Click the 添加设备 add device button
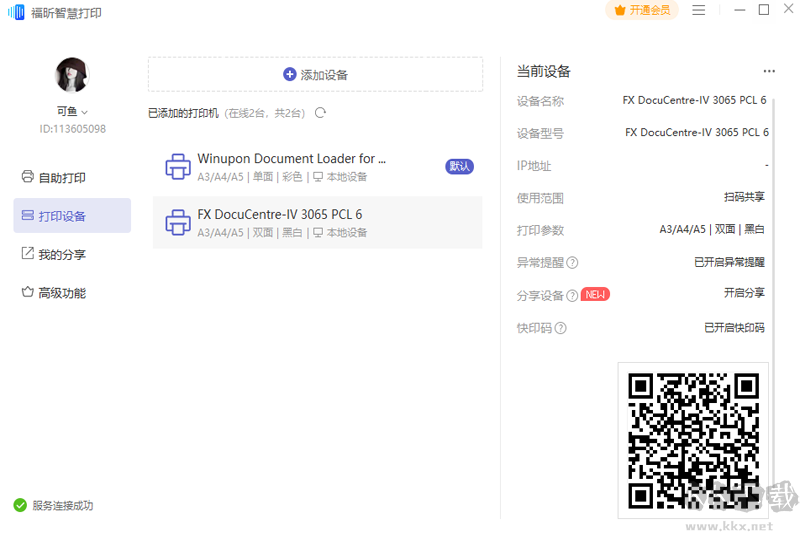Viewport: 800px width, 533px height. tap(315, 74)
